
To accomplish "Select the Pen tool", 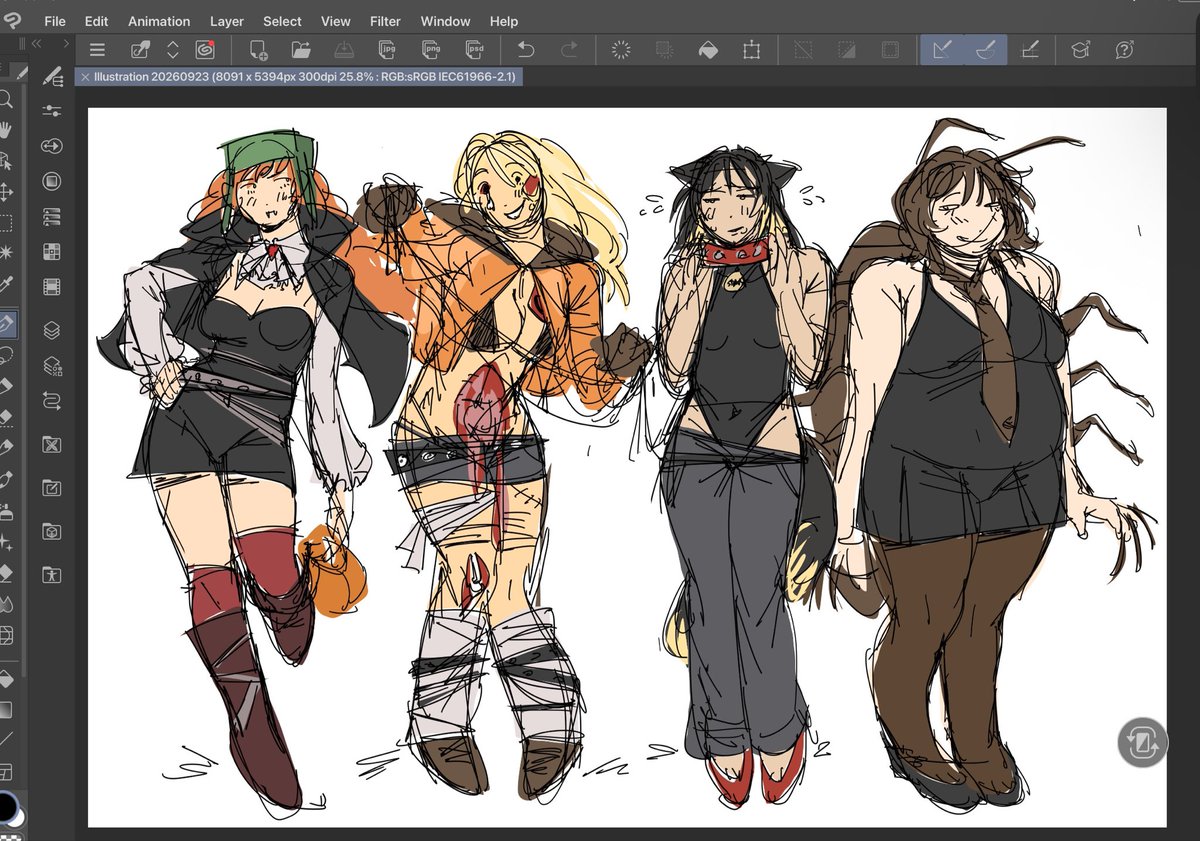I will click(x=6, y=323).
